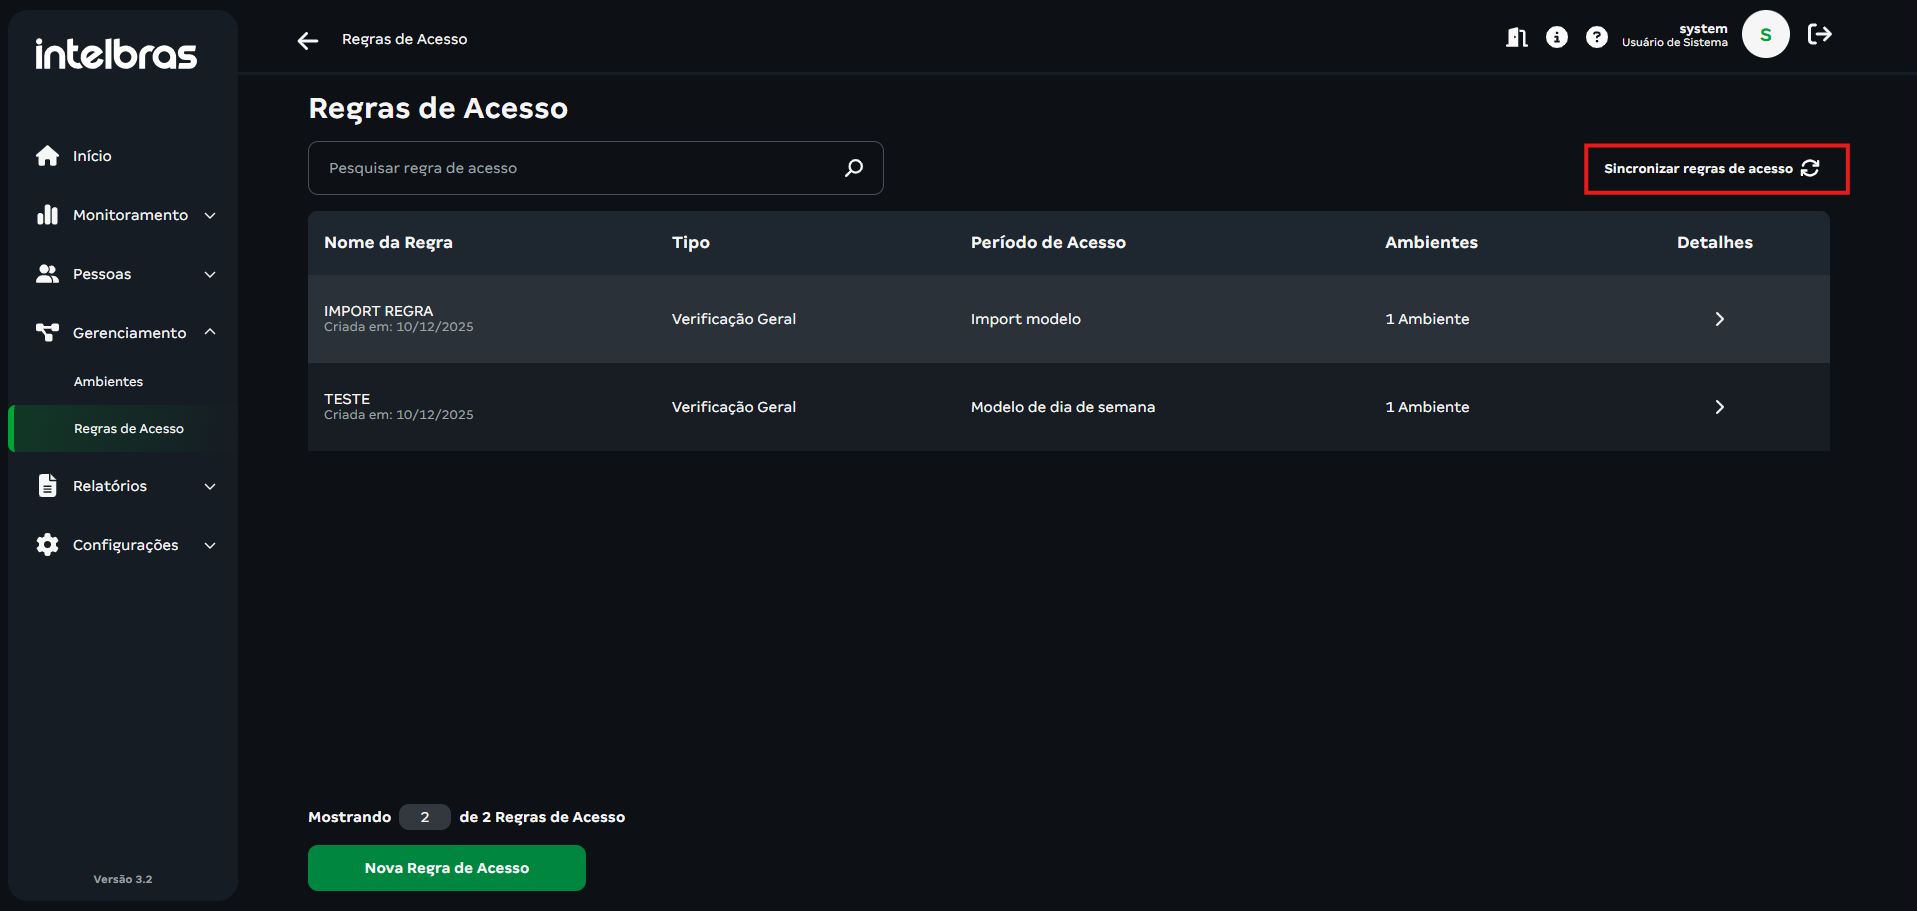Viewport: 1917px width, 911px height.
Task: Click the intelbras logo
Action: click(116, 54)
